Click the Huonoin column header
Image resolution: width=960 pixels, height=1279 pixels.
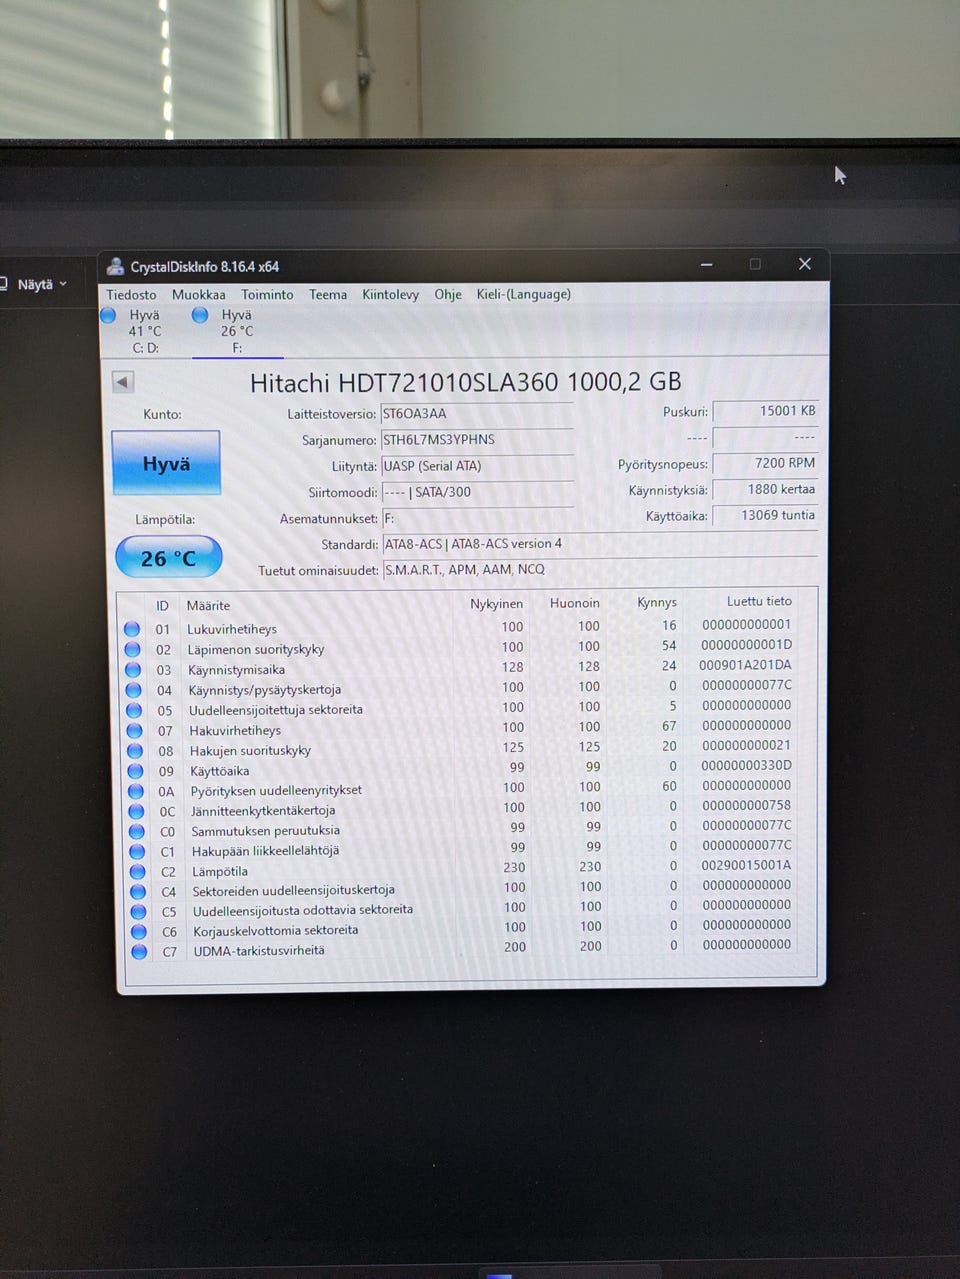575,603
